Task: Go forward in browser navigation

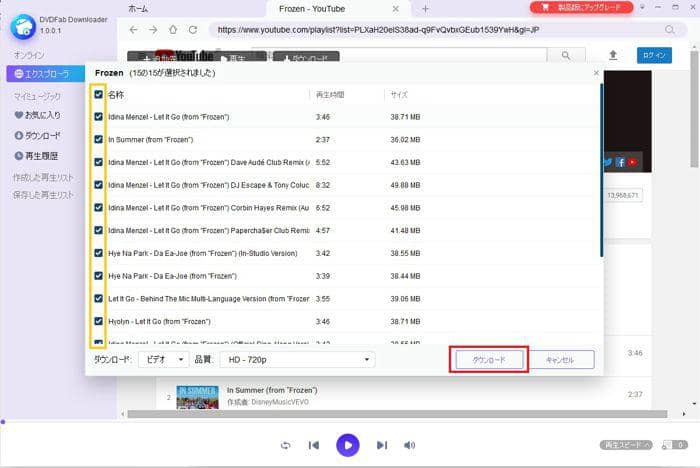Action: pos(153,30)
